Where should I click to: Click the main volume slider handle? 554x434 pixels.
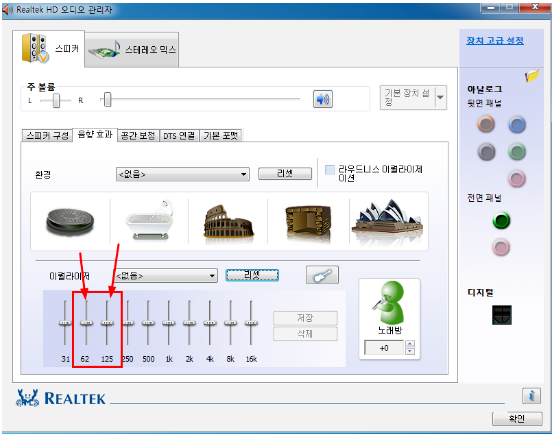[107, 99]
